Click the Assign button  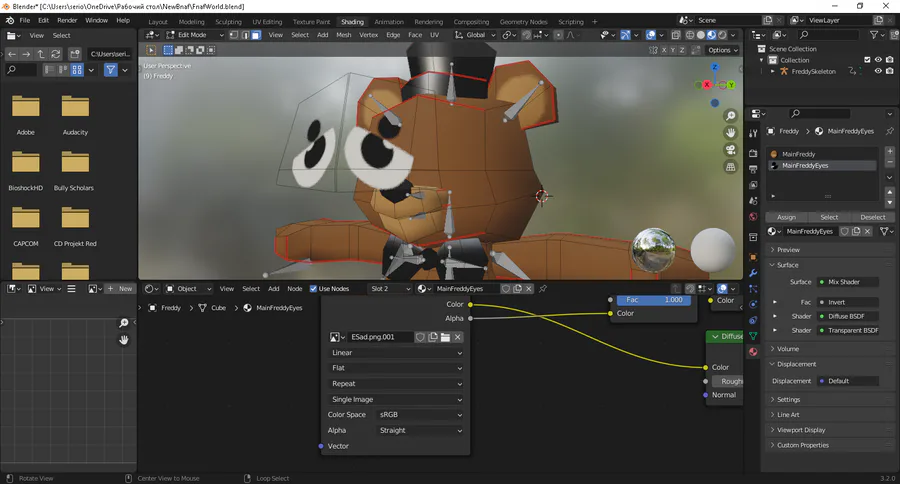[786, 217]
